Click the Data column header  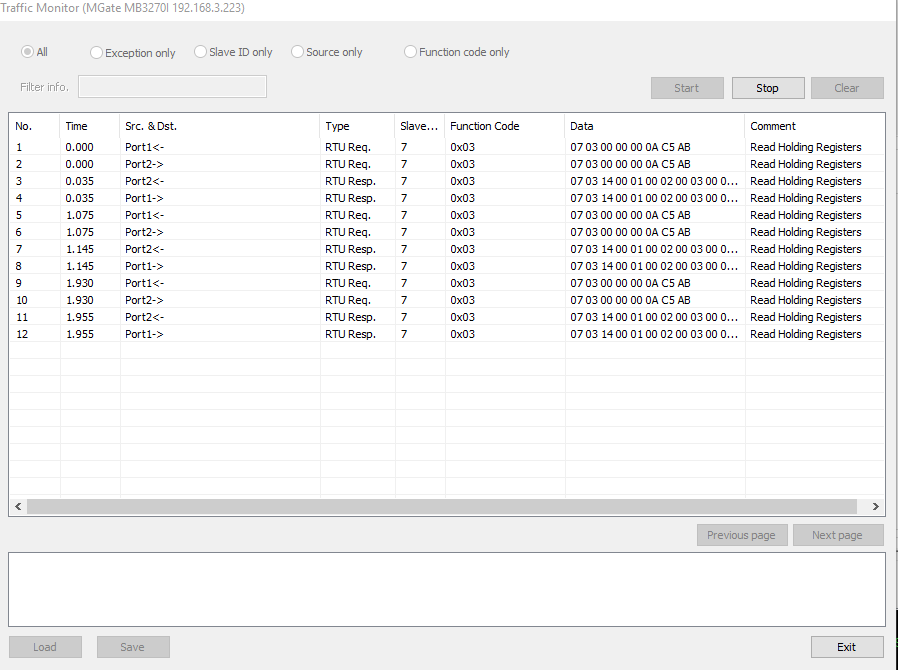[x=655, y=126]
